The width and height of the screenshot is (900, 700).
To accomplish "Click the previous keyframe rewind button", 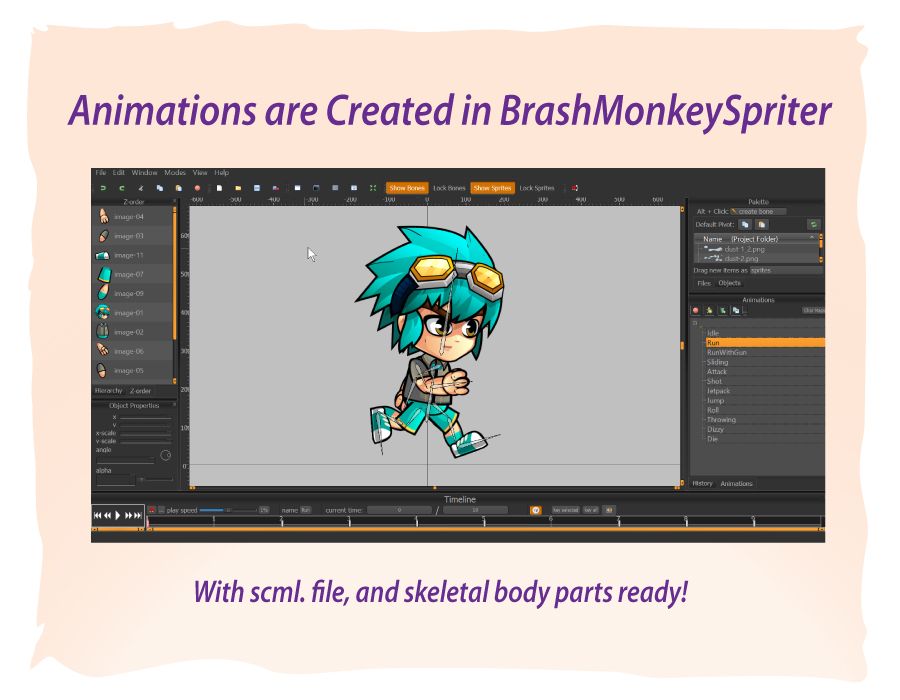I will (x=107, y=515).
